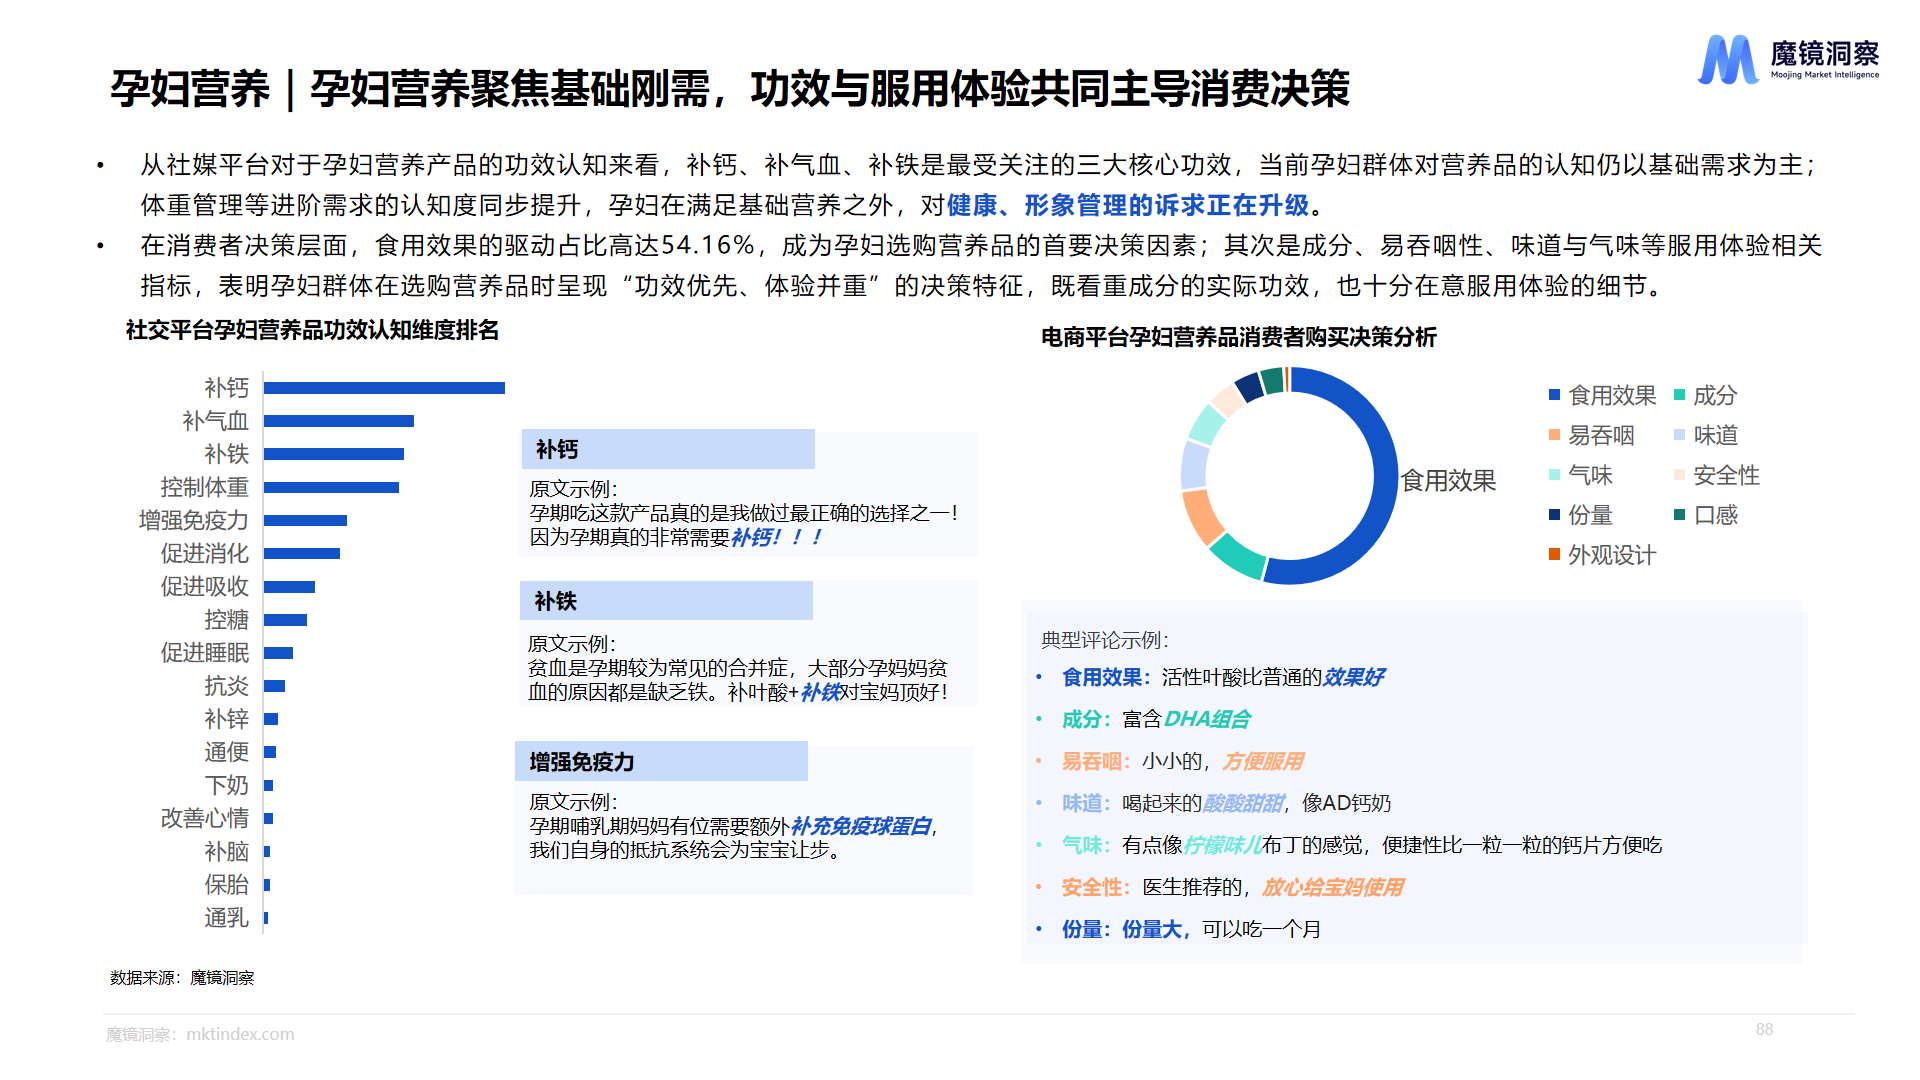
Task: Click the 社交平台孕妇营养品功效认知维度排名 chart title
Action: (x=311, y=333)
